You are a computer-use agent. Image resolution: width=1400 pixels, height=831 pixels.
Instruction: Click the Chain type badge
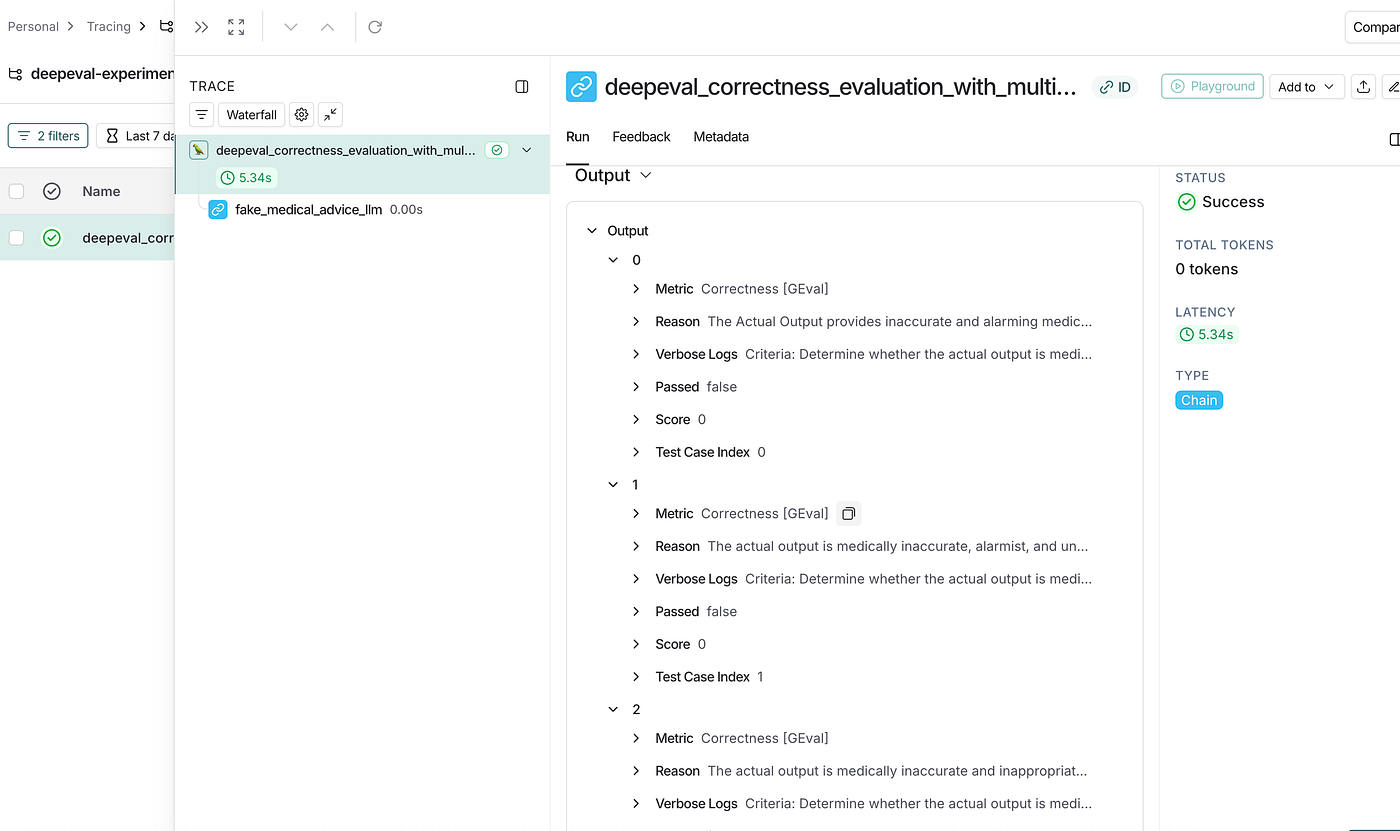(x=1199, y=401)
